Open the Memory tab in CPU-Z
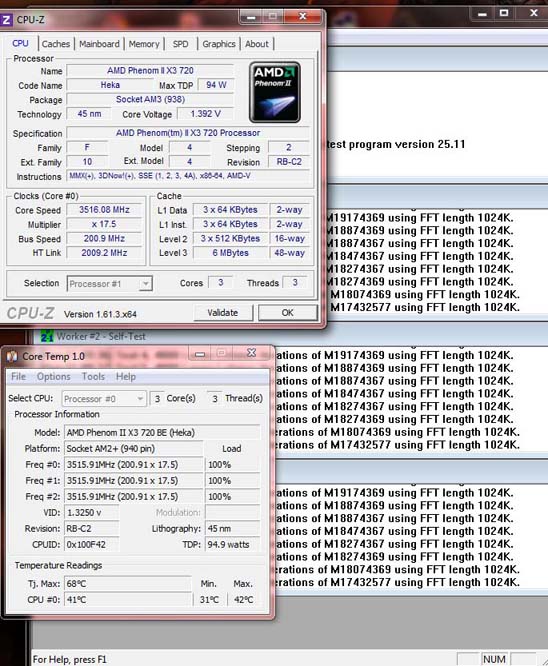 [144, 44]
